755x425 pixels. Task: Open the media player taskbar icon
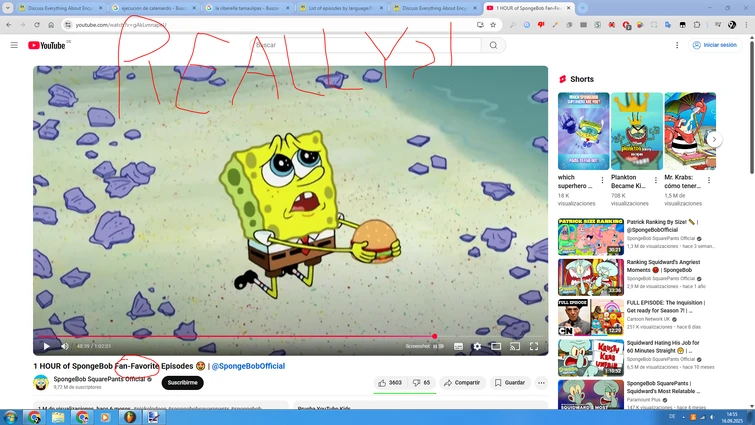click(x=105, y=417)
